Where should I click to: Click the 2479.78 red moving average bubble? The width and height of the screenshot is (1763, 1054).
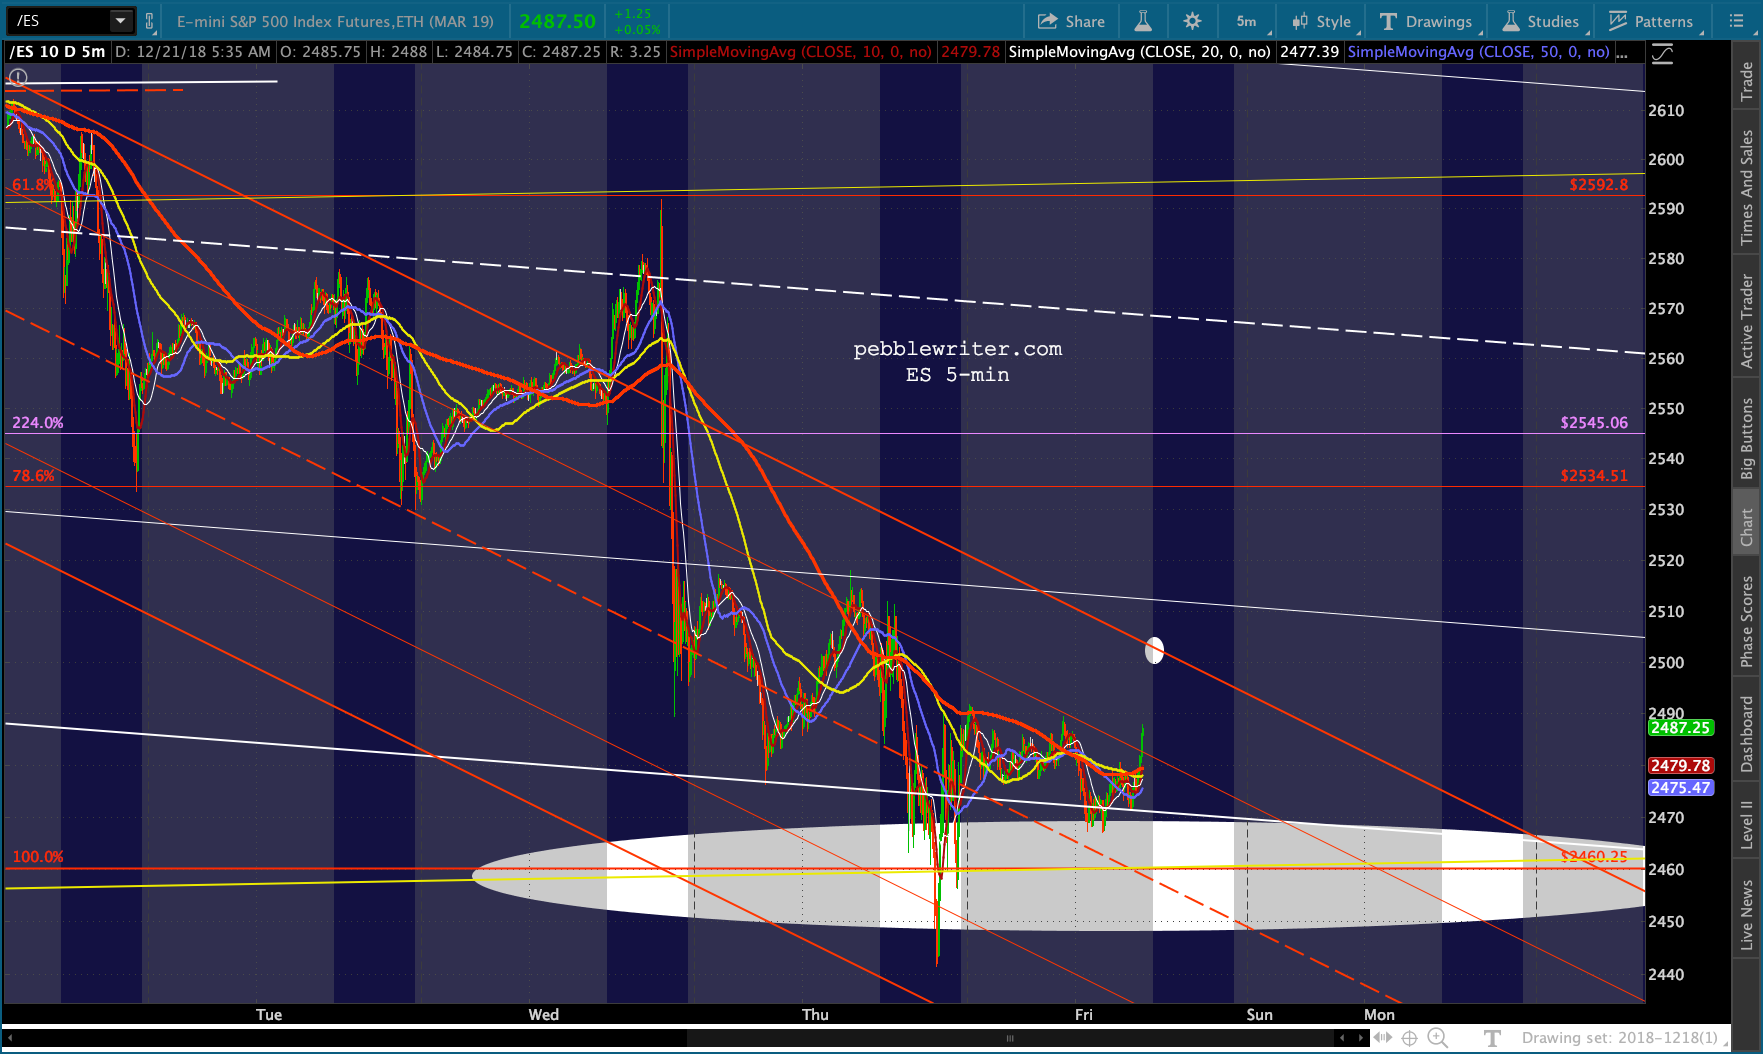(1680, 765)
